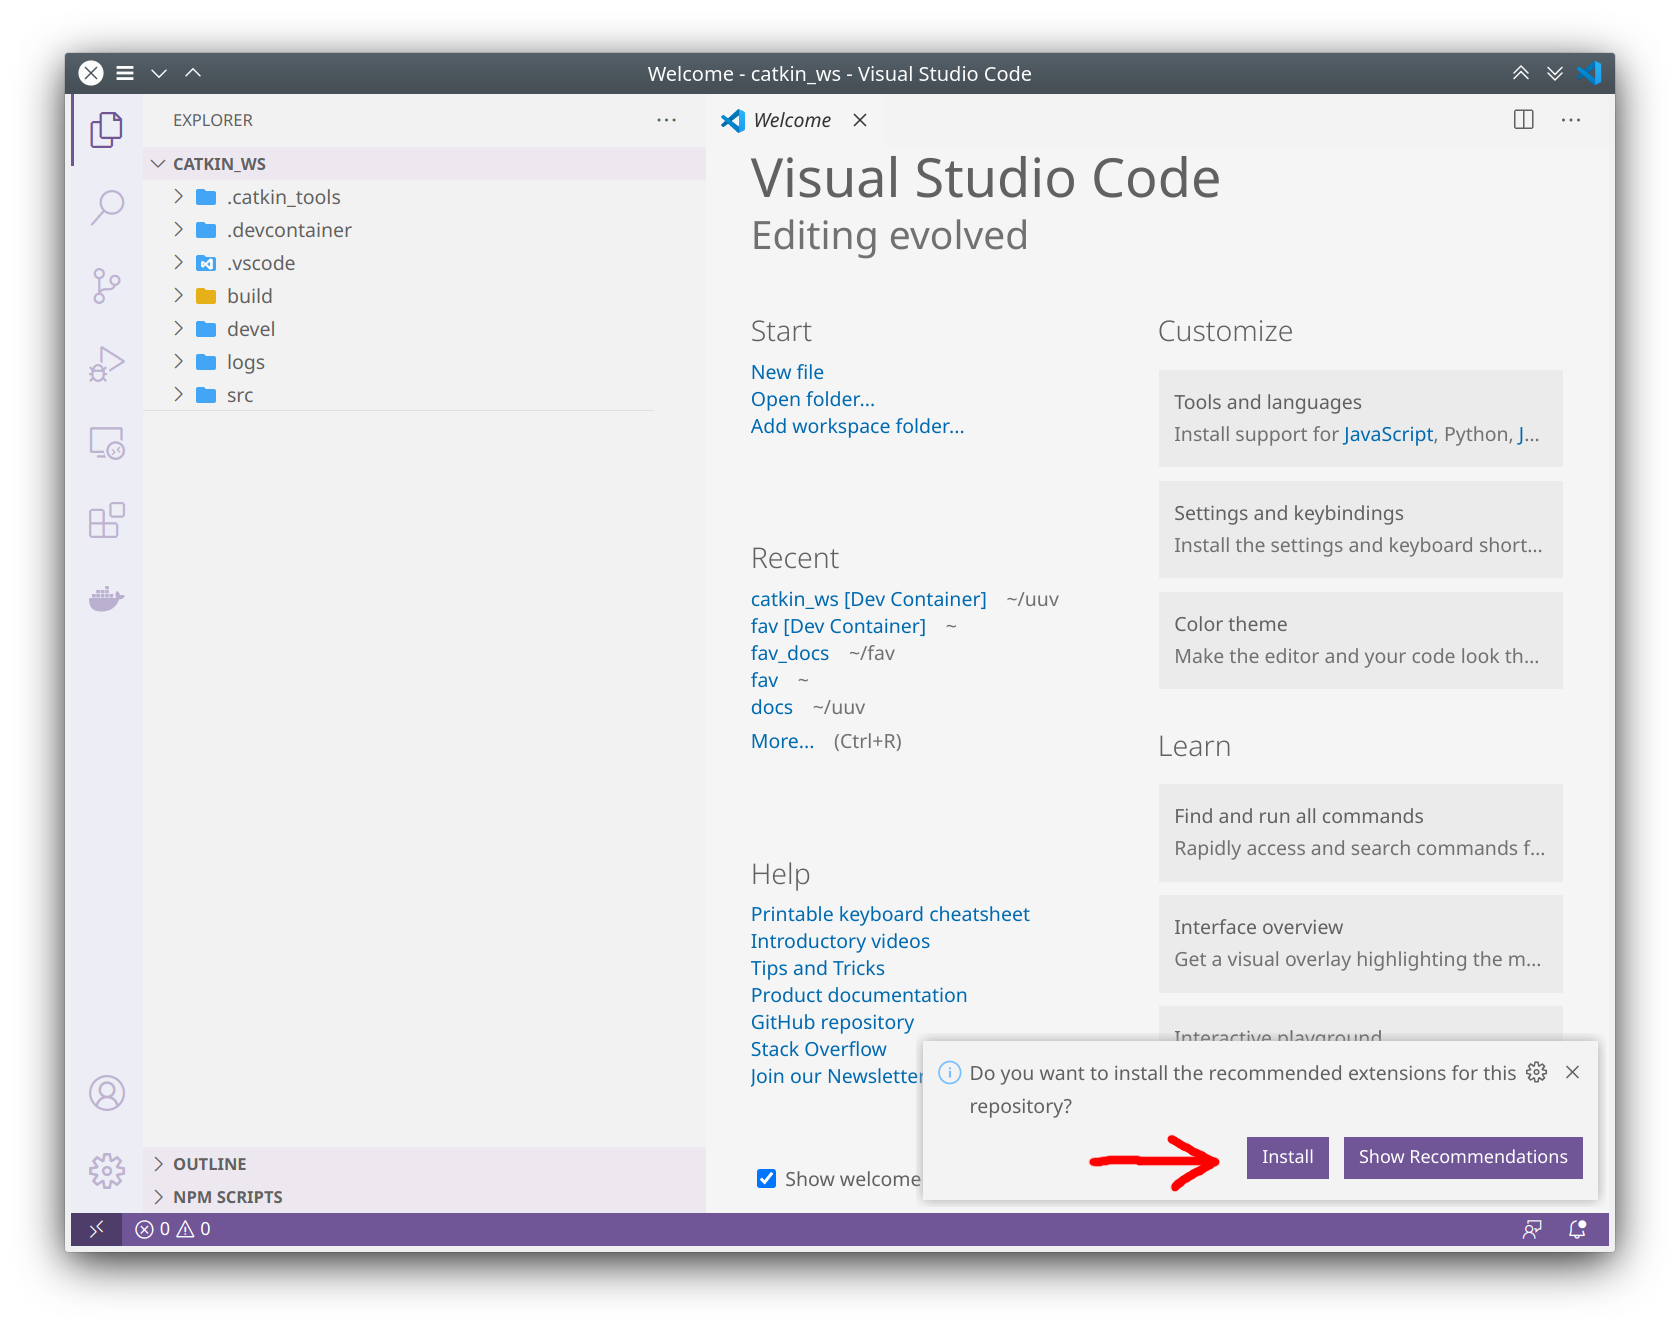This screenshot has height=1329, width=1680.
Task: Click the title bar down chevron button
Action: (159, 73)
